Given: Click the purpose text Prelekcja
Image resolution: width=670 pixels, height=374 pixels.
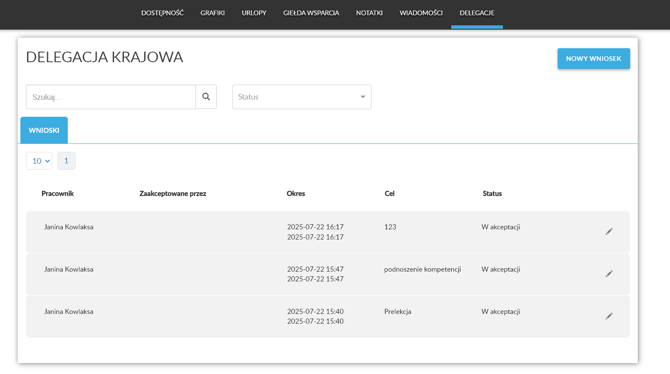Looking at the screenshot, I should click(x=397, y=312).
